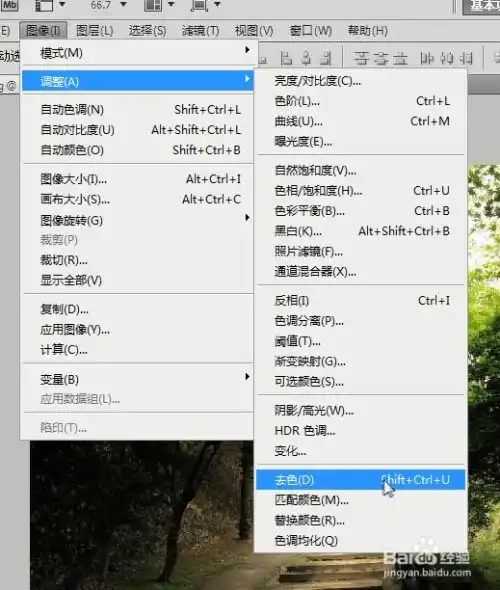500x590 pixels.
Task: Expand the 变量(B) submenu
Action: [138, 379]
